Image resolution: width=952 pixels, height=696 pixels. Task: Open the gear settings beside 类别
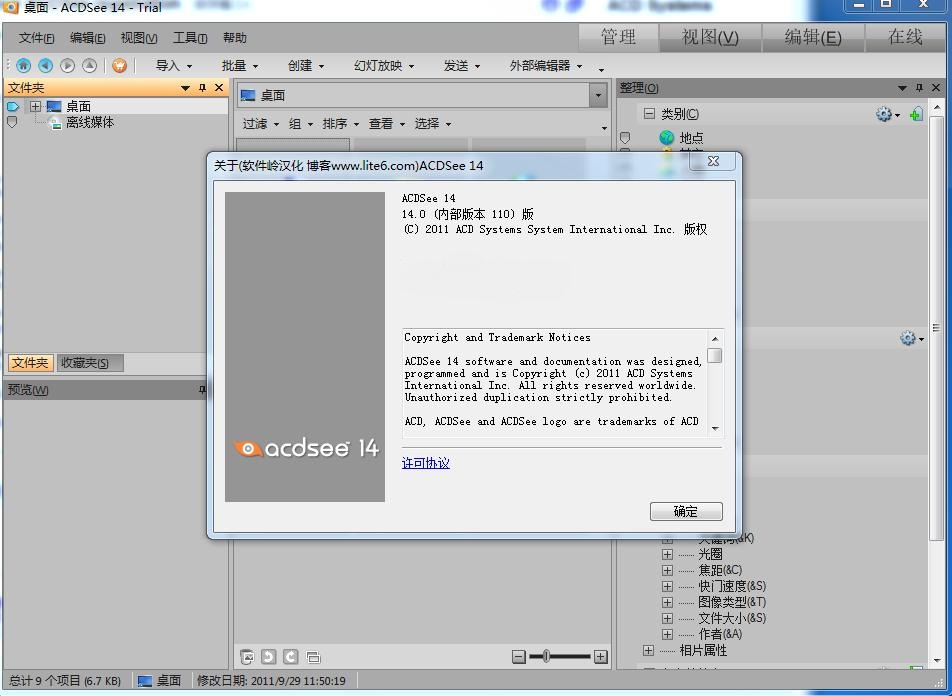[888, 114]
